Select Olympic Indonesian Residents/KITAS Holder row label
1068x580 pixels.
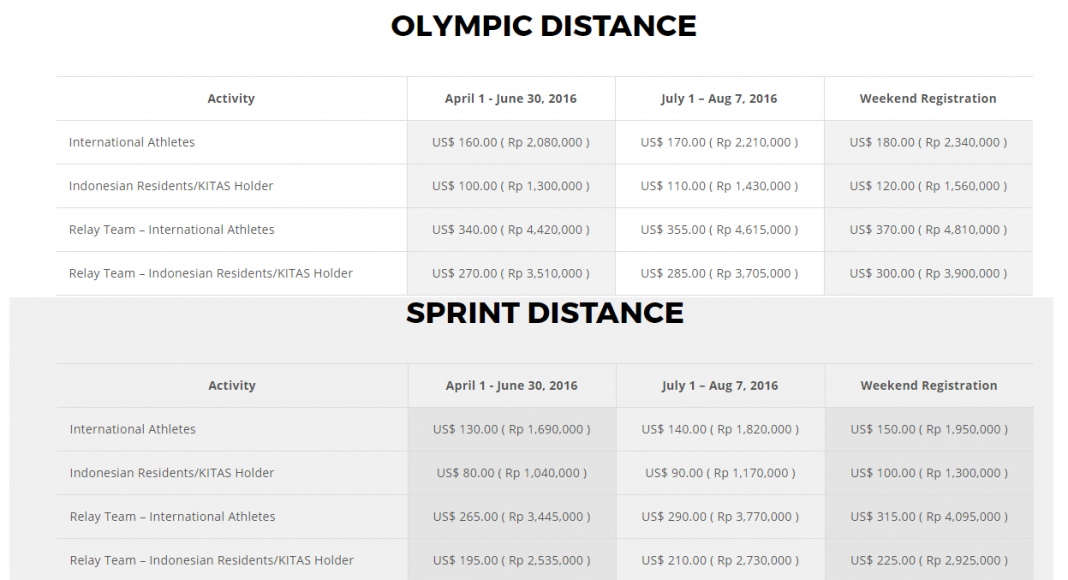[171, 186]
